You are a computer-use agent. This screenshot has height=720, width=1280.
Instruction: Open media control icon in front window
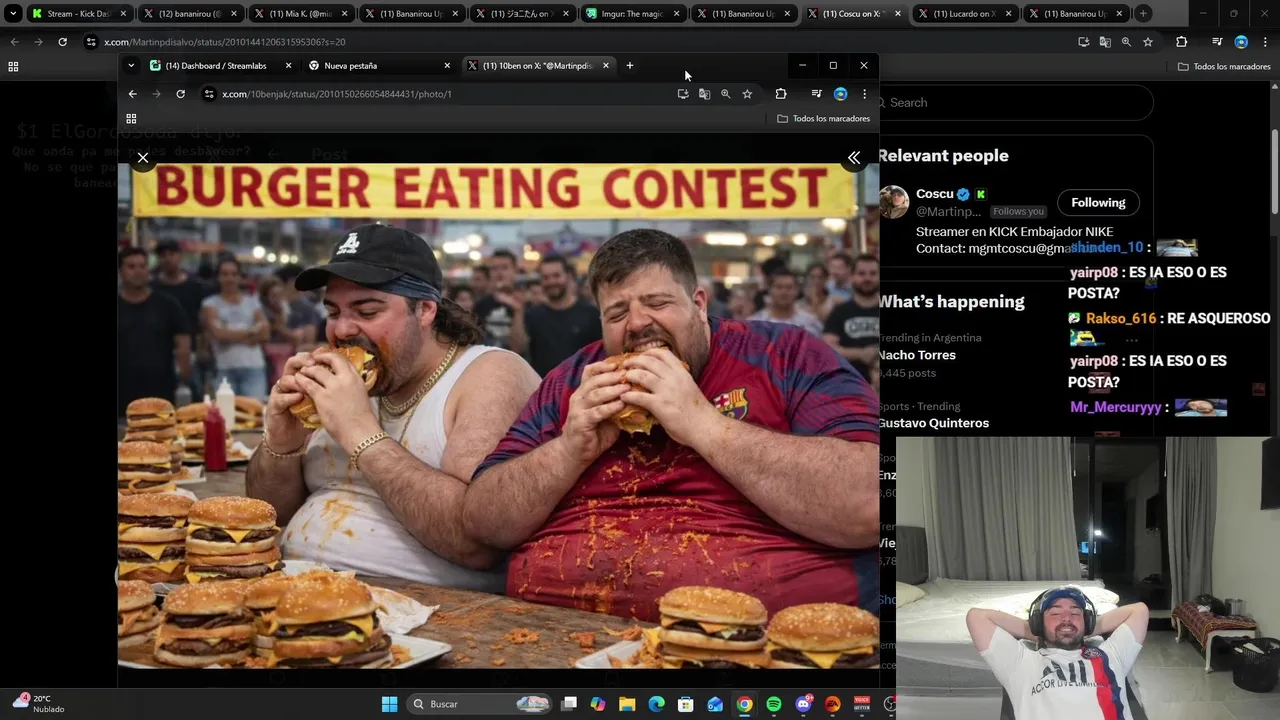click(817, 94)
